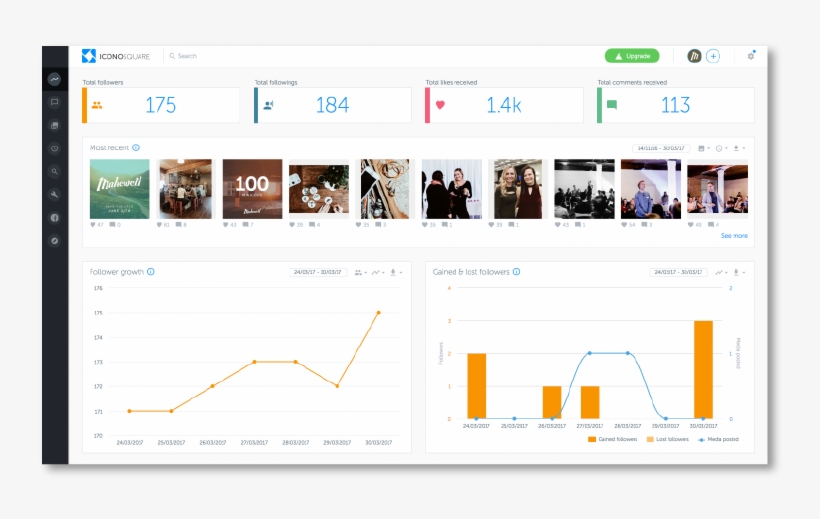Screen dimensions: 820x519
Task: Open the chart type dropdown in Gained & lost followers
Action: point(721,272)
